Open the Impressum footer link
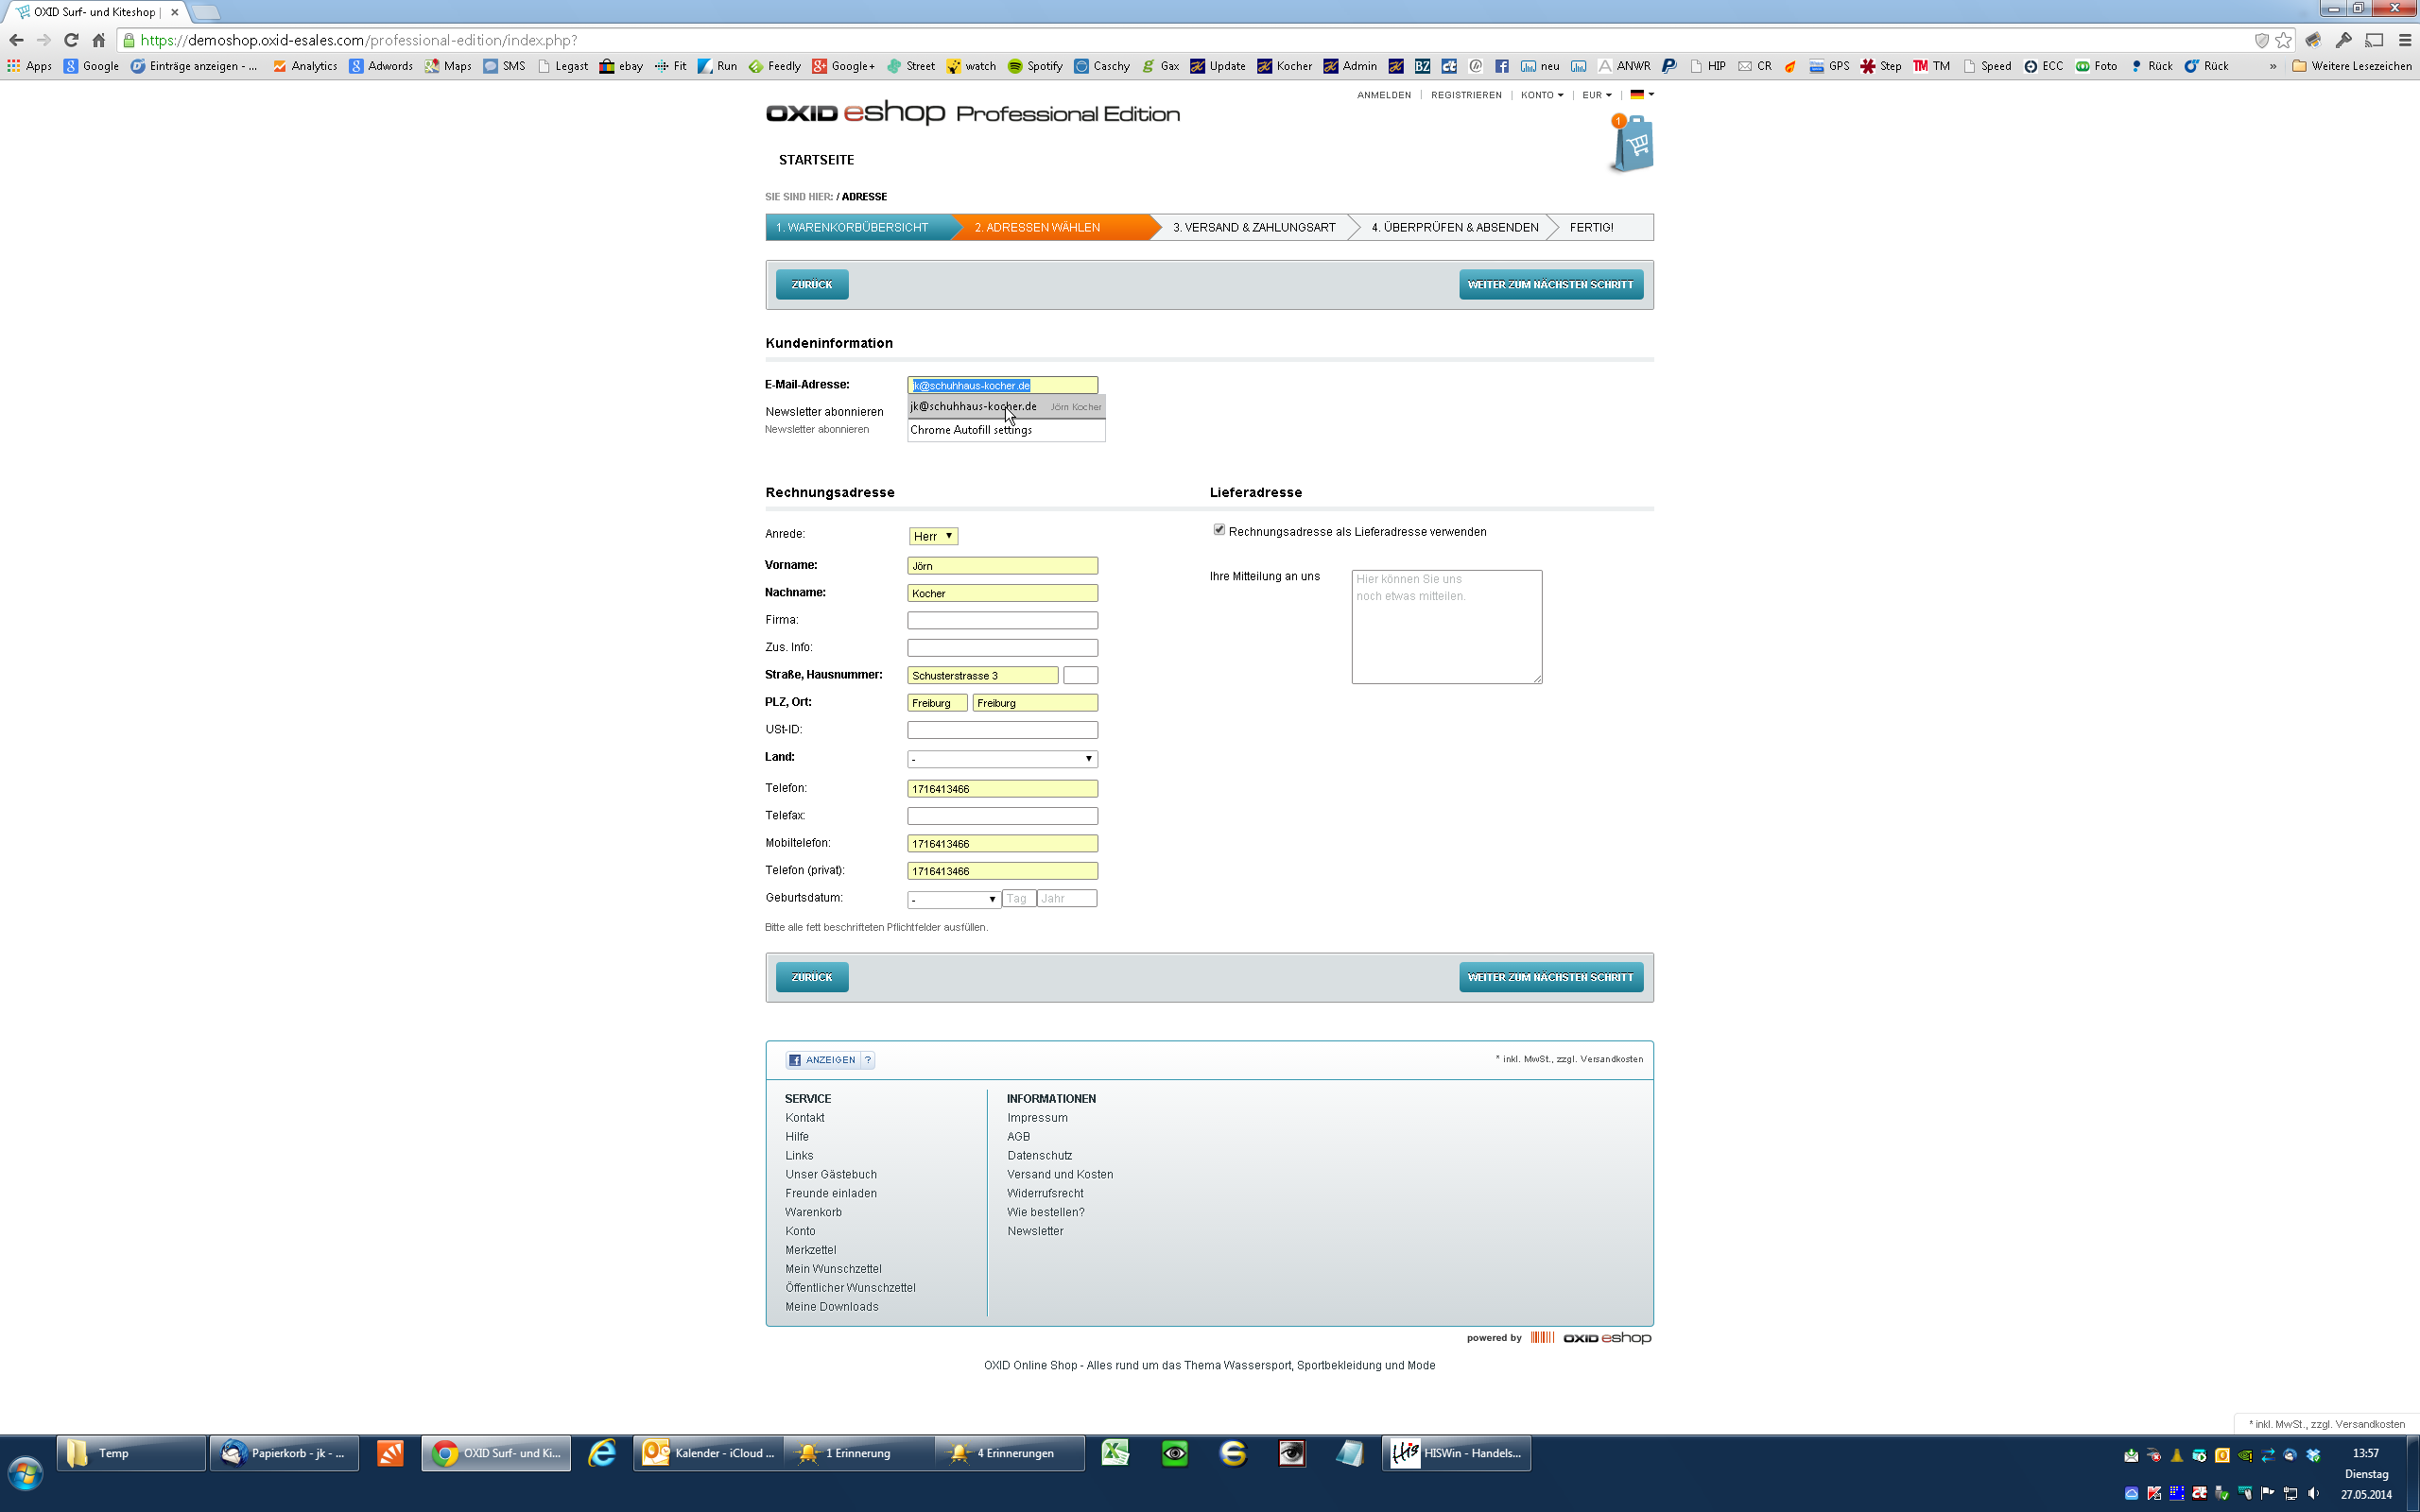Image resolution: width=2420 pixels, height=1512 pixels. pos(1037,1118)
